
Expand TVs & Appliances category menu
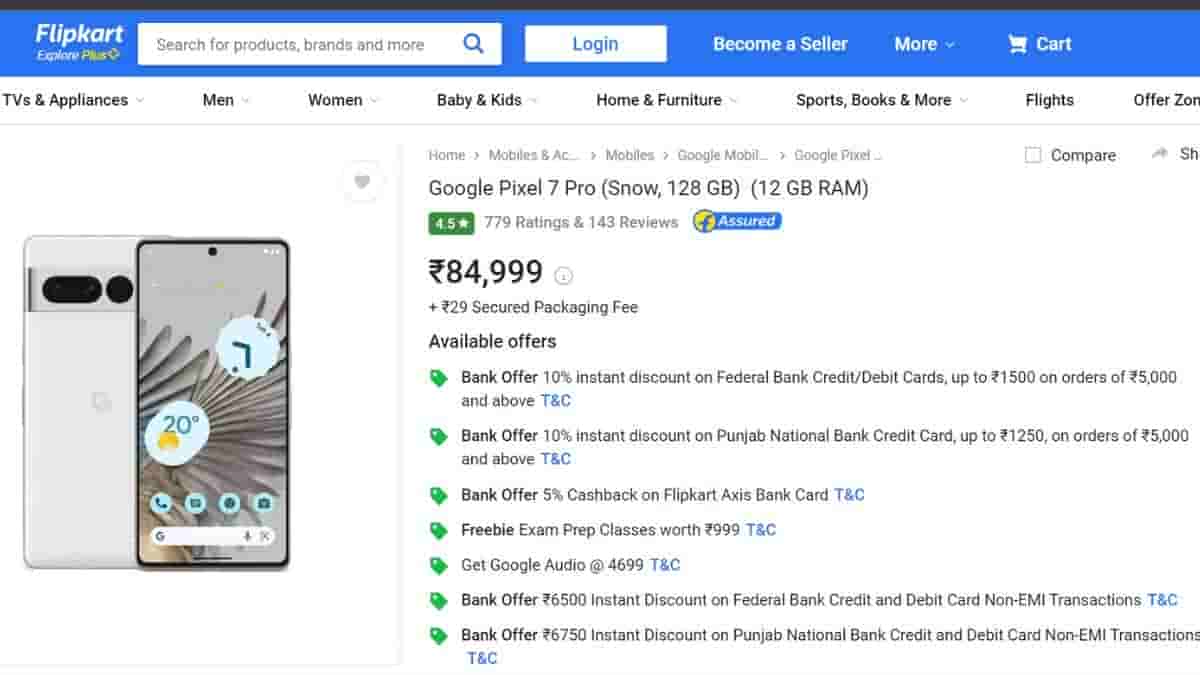72,100
